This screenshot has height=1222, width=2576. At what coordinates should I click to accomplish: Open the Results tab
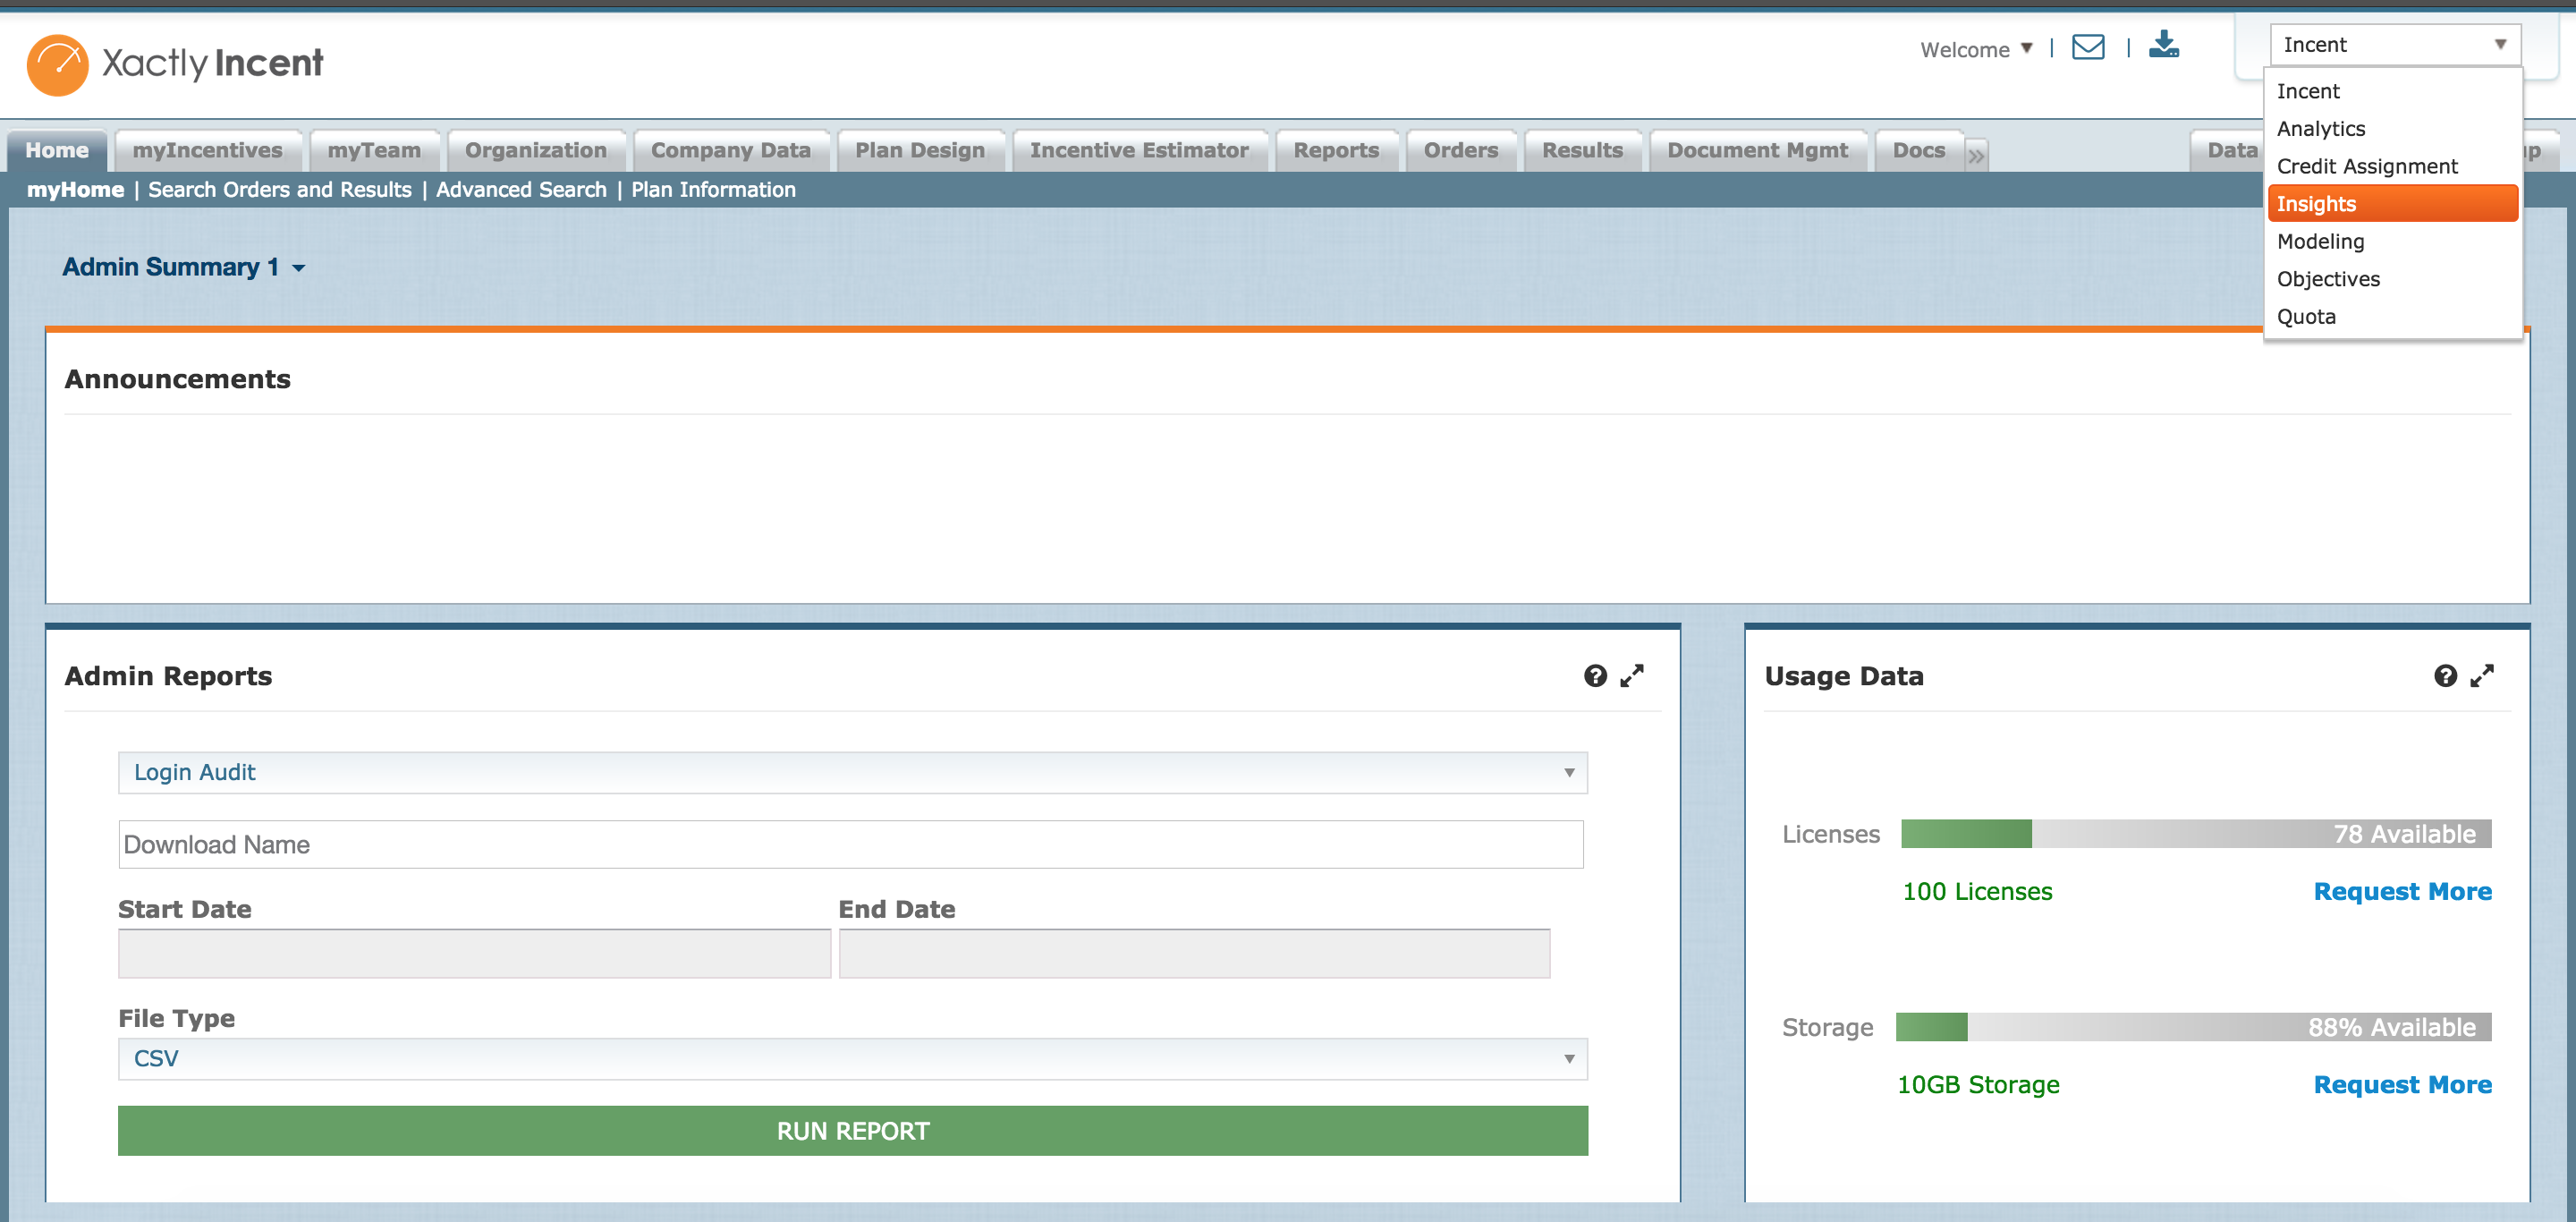click(x=1582, y=150)
